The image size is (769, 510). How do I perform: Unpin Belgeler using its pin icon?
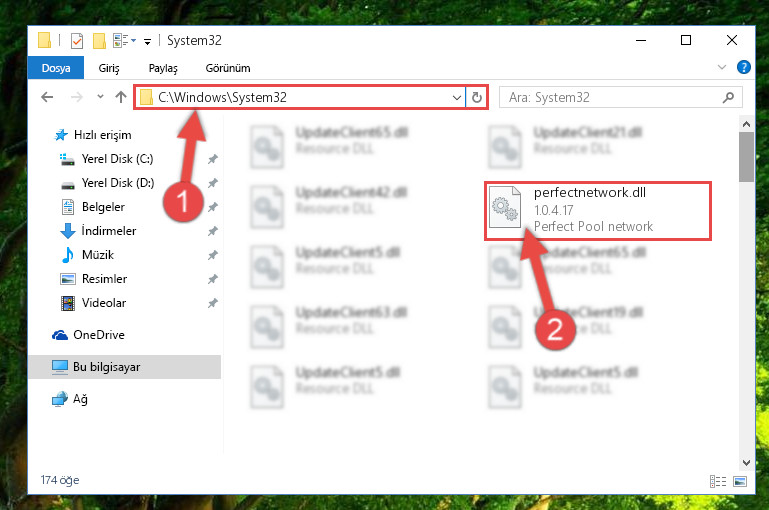click(212, 207)
